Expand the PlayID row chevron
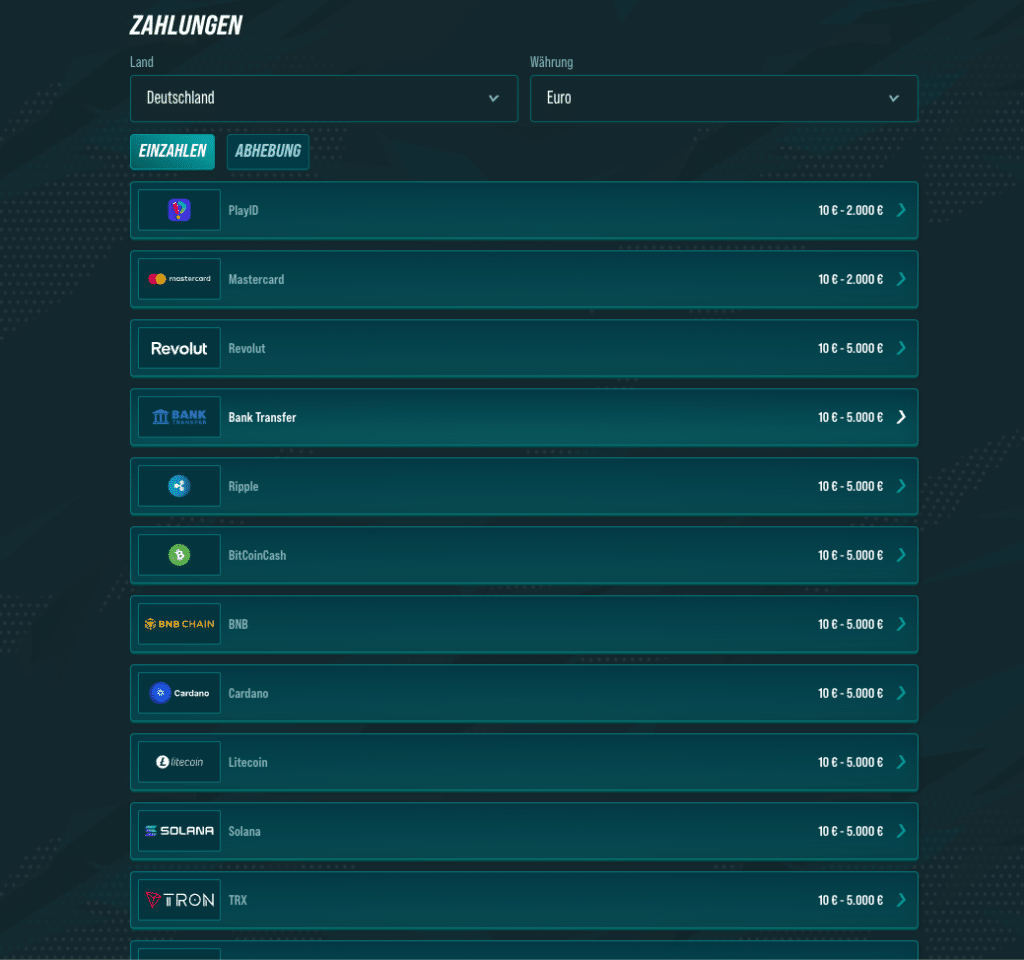The height and width of the screenshot is (960, 1024). [901, 210]
